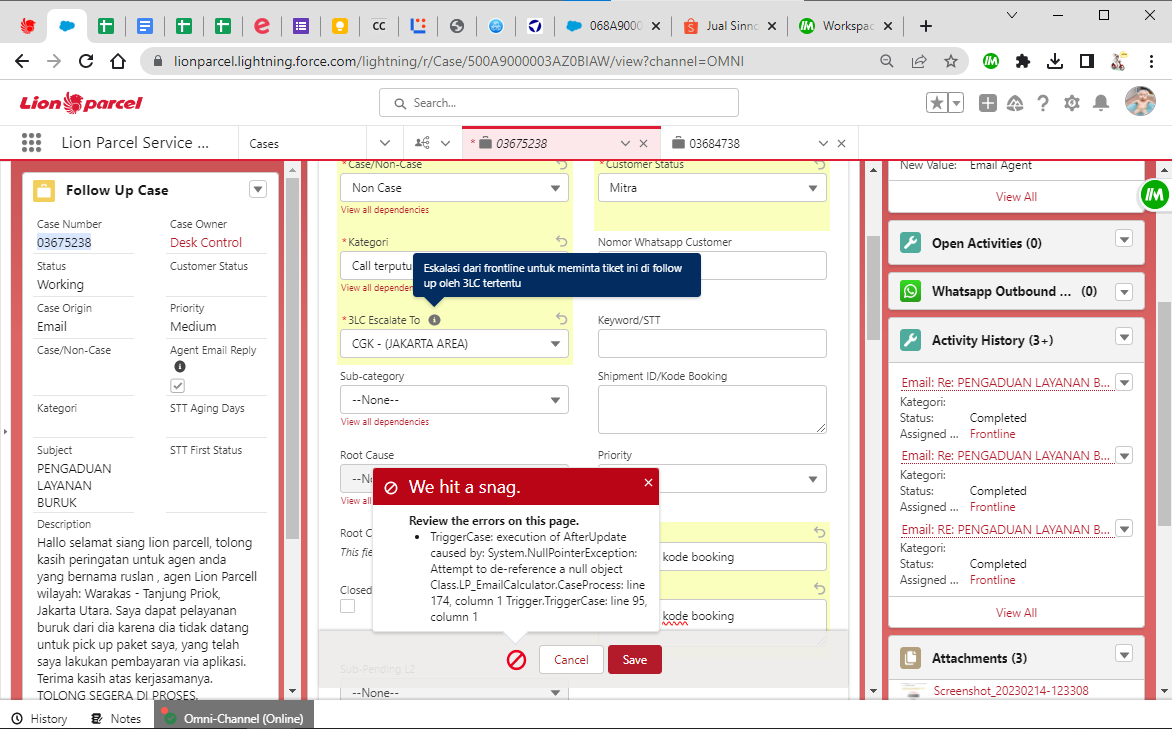Open the History utility bar item

(40, 719)
